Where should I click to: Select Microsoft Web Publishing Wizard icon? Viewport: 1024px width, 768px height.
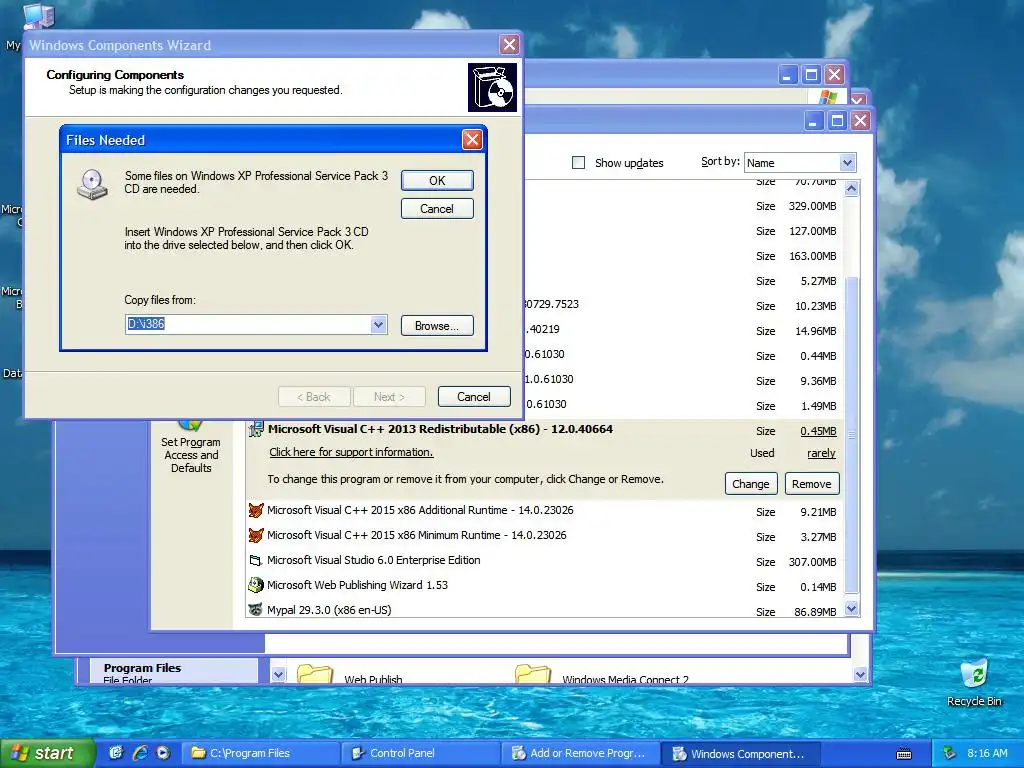256,585
